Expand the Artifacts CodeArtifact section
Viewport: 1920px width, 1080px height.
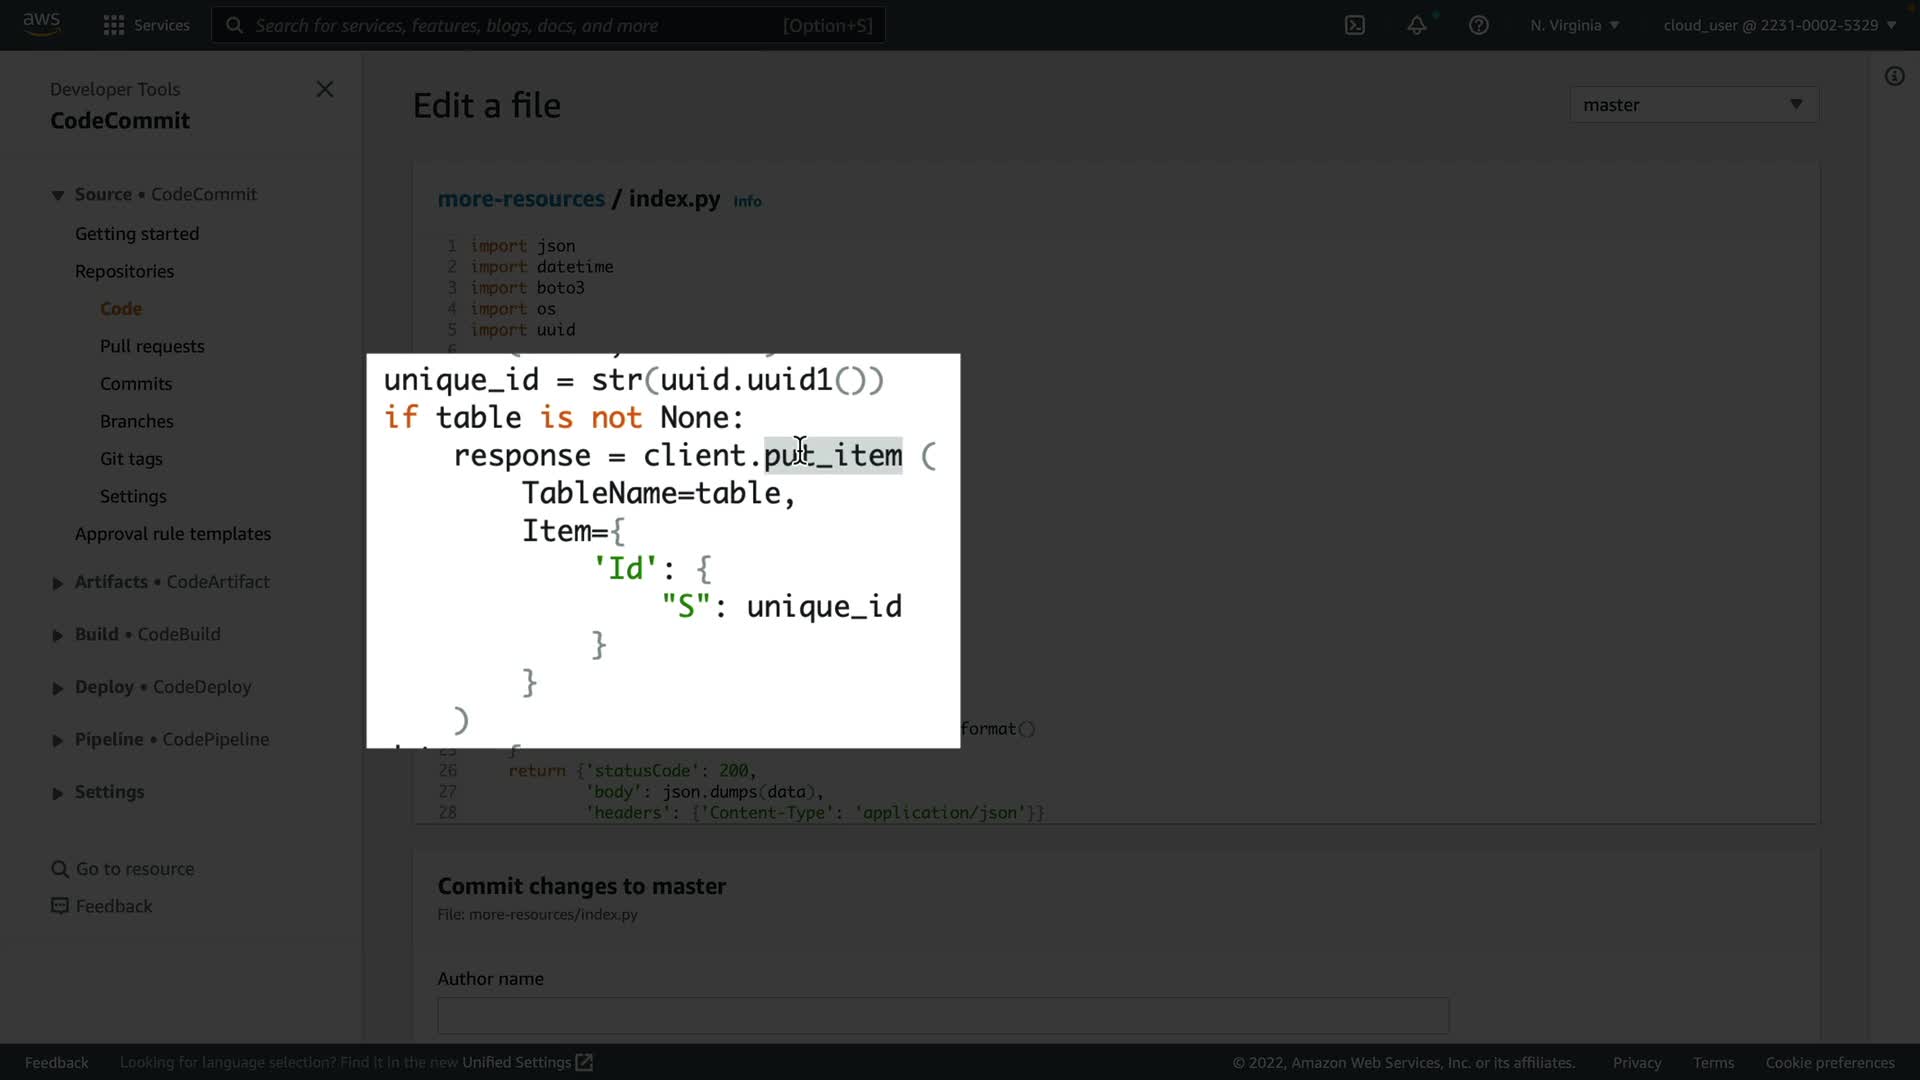point(57,583)
